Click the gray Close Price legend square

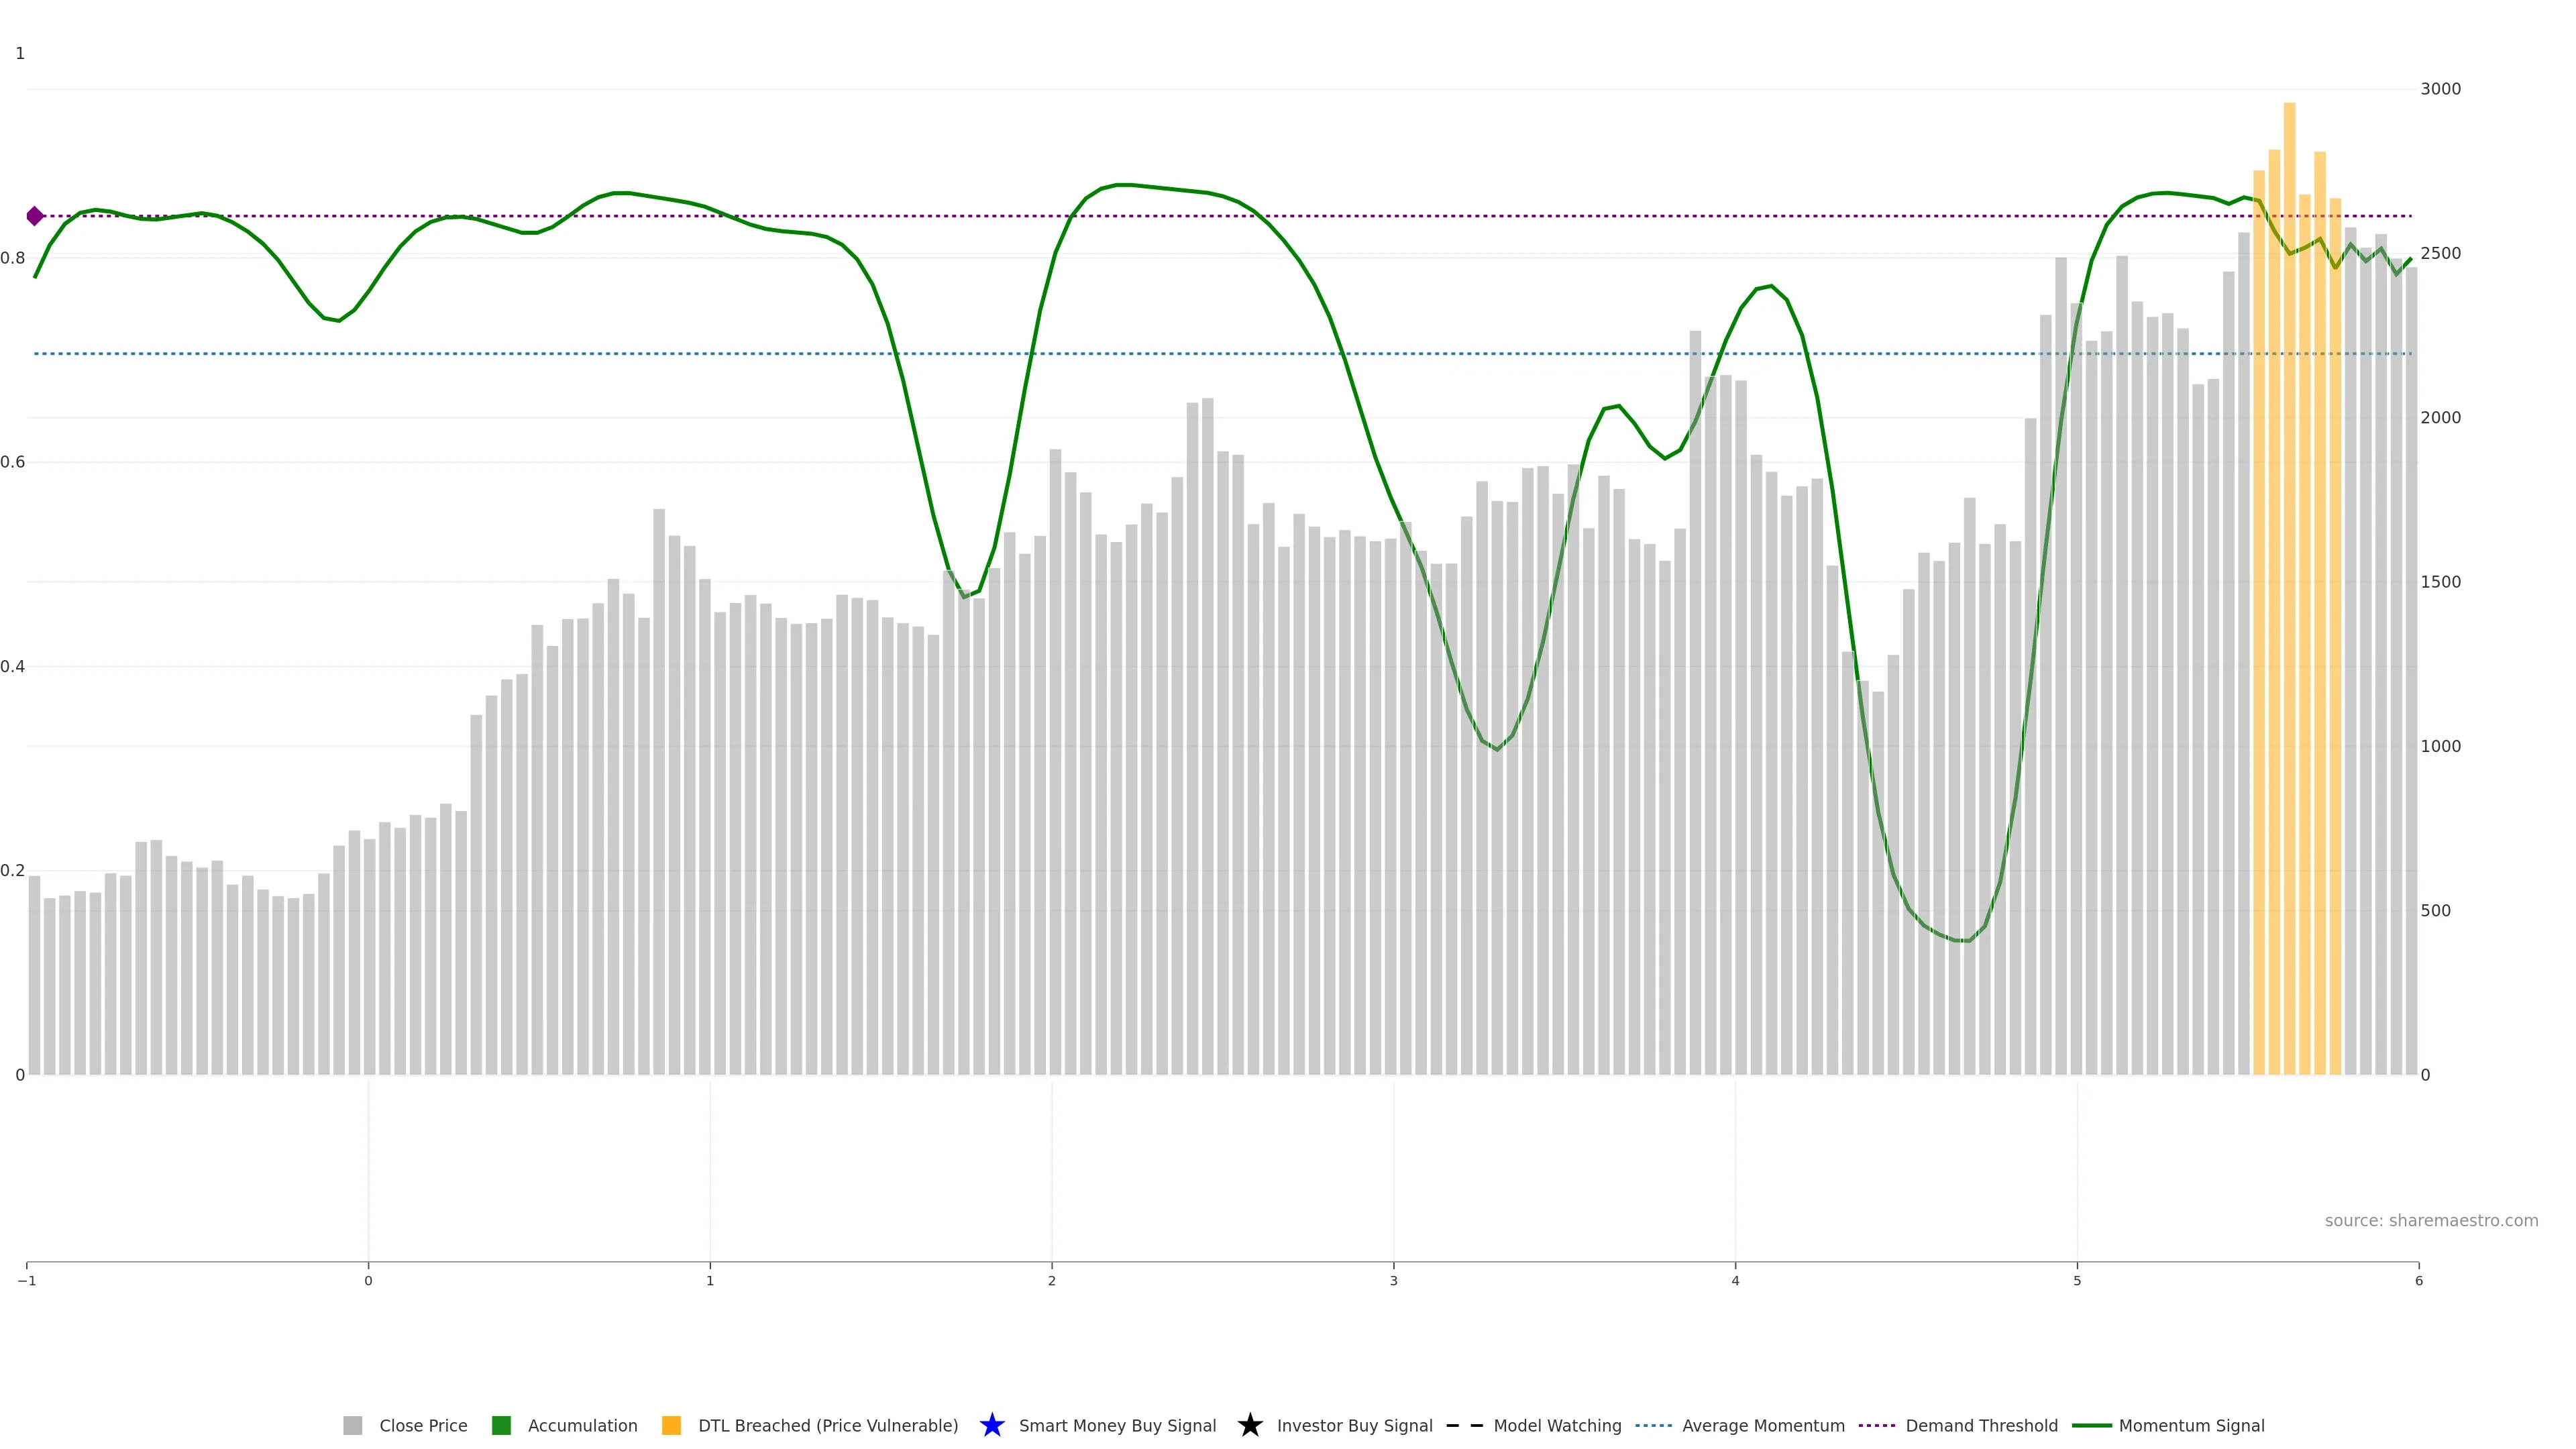352,1425
